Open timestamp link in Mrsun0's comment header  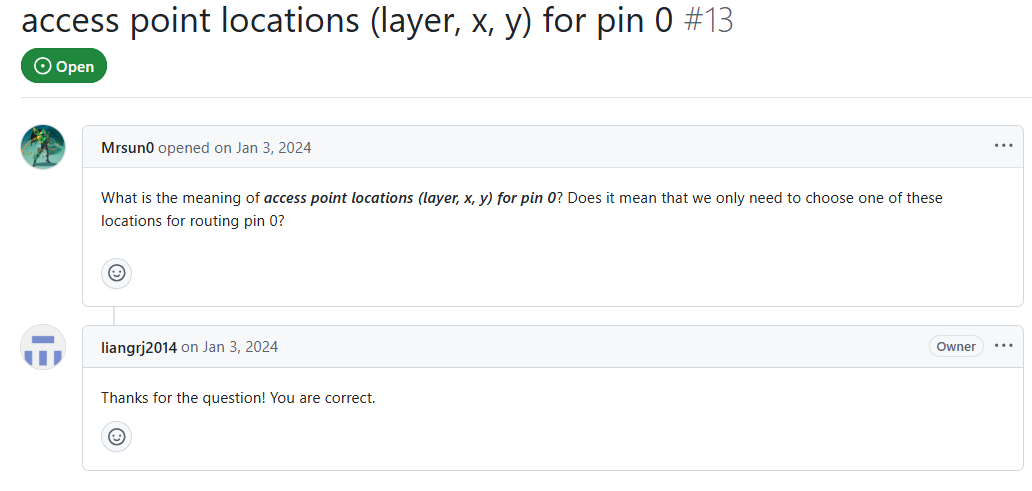(x=272, y=147)
